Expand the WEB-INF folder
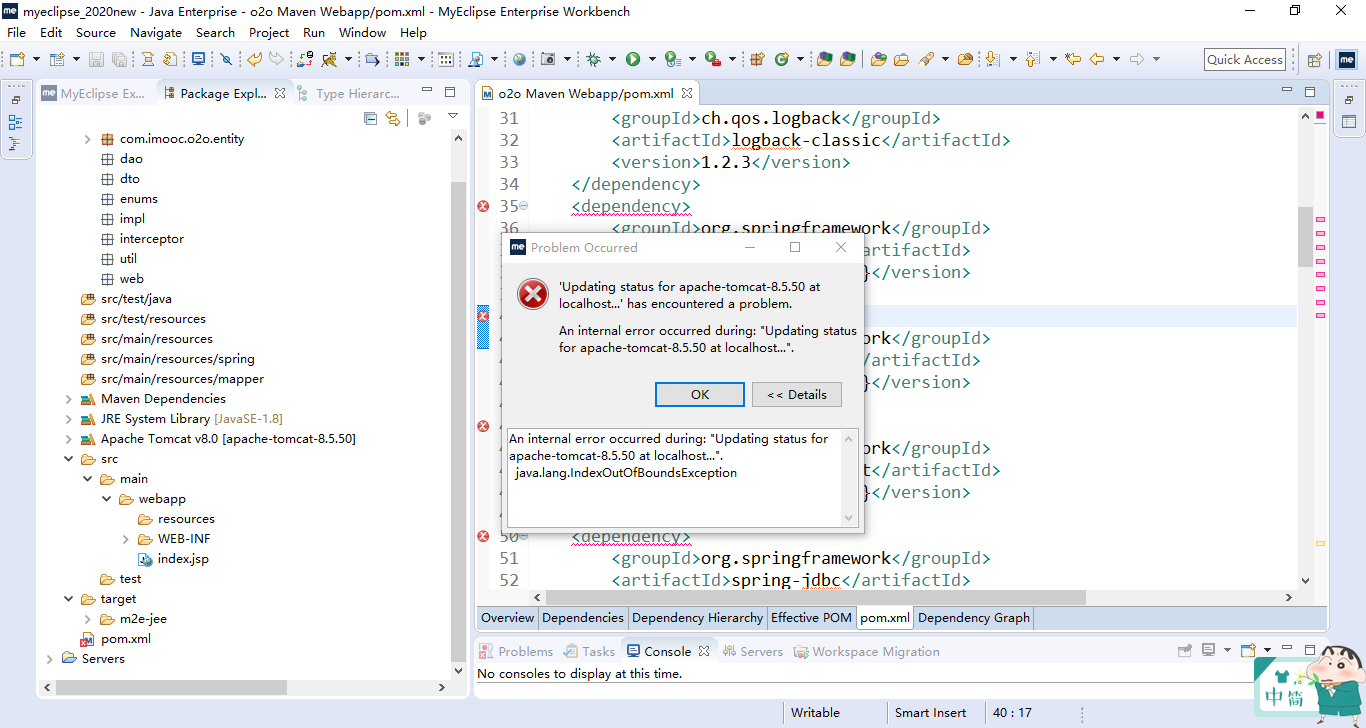Image resolution: width=1366 pixels, height=728 pixels. tap(125, 539)
